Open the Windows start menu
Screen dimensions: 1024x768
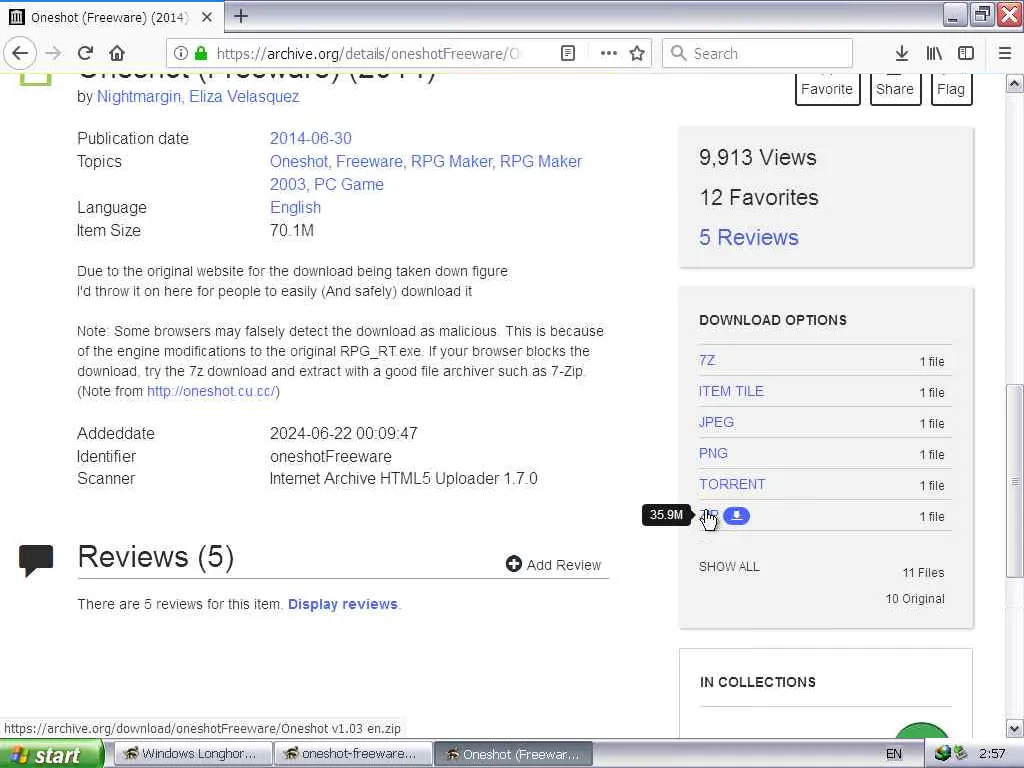click(x=51, y=754)
